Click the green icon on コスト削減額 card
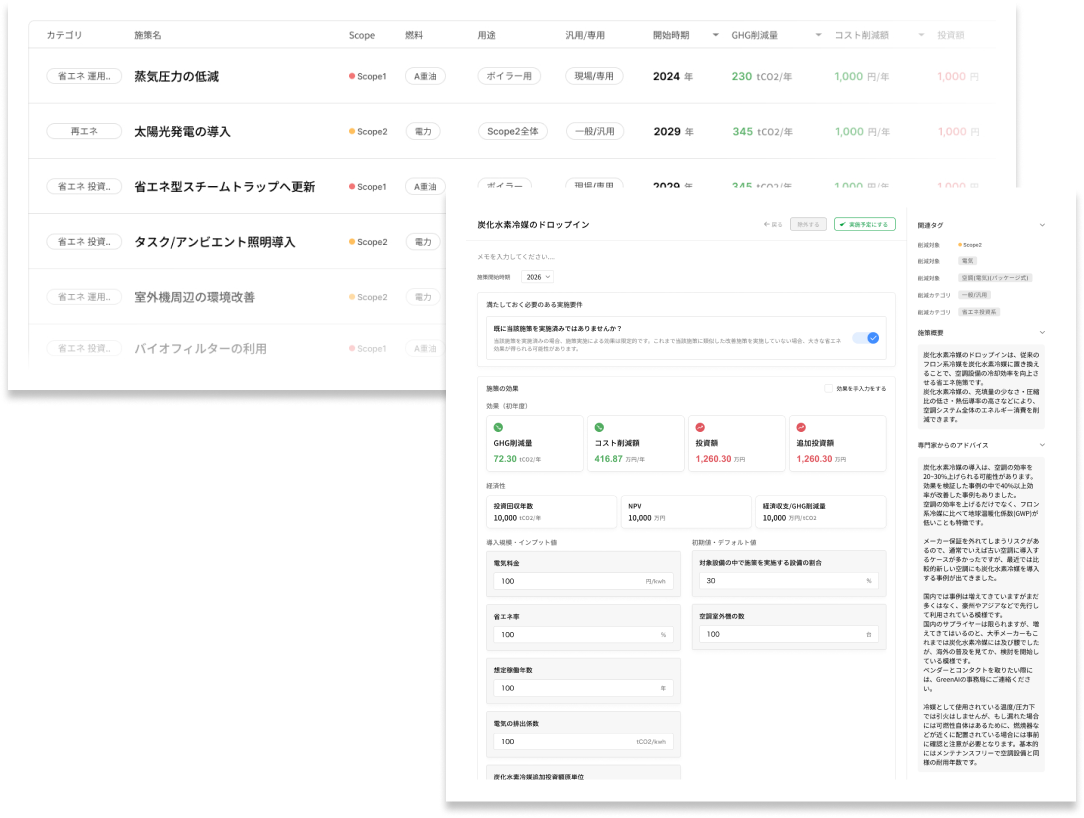Screen dimensions: 1084x818 (601, 427)
